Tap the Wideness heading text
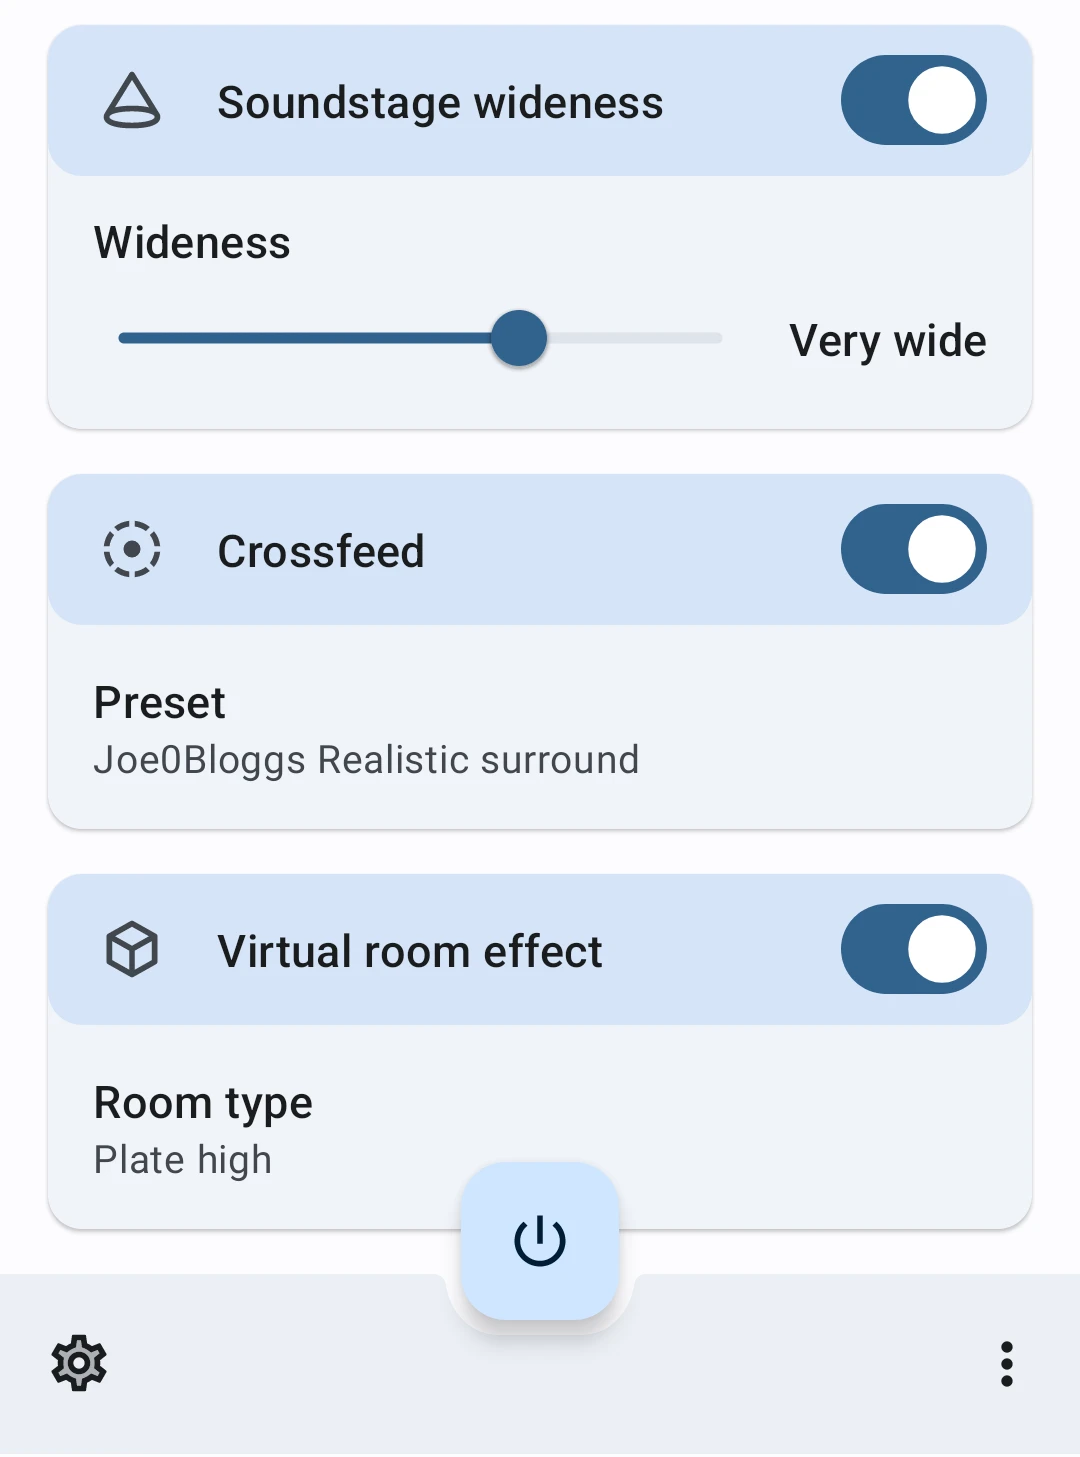 [x=192, y=243]
